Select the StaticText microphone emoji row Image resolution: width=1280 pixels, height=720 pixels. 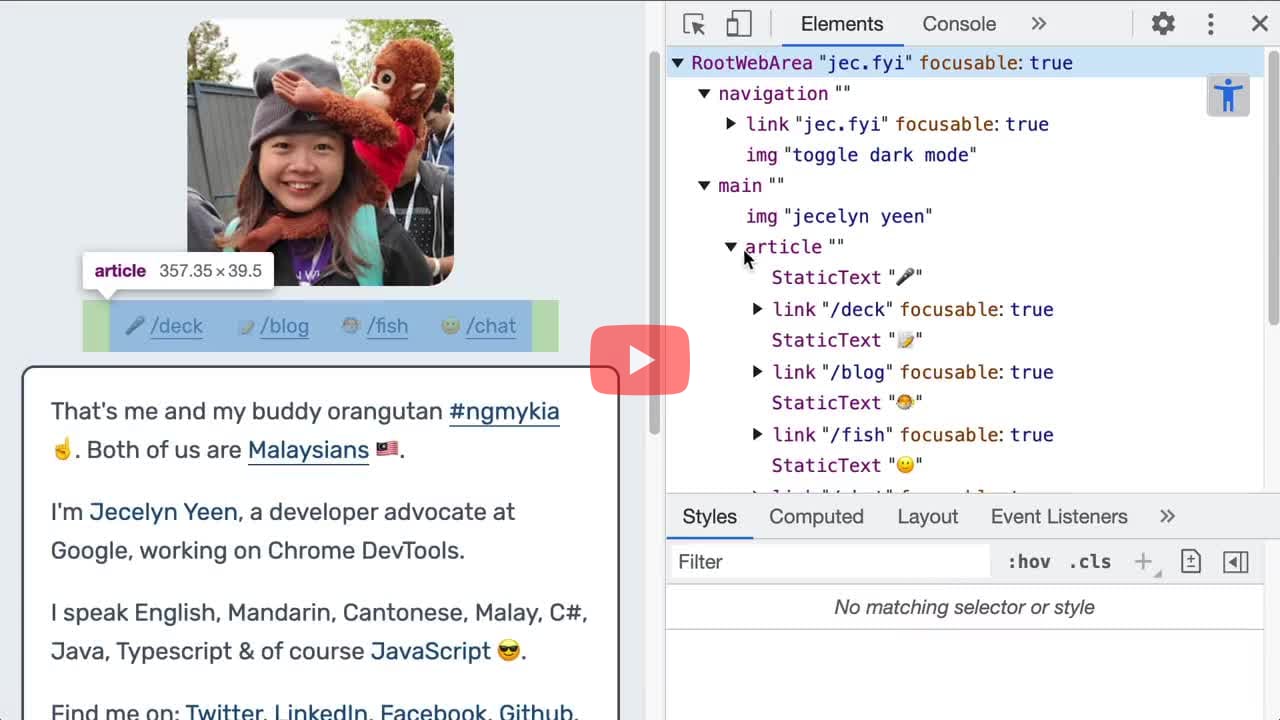point(847,277)
